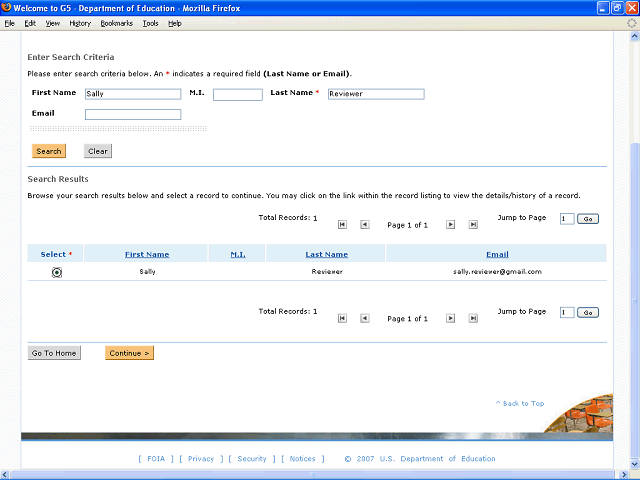Go to last page in bottom pagination
The image size is (640, 480).
pos(473,318)
